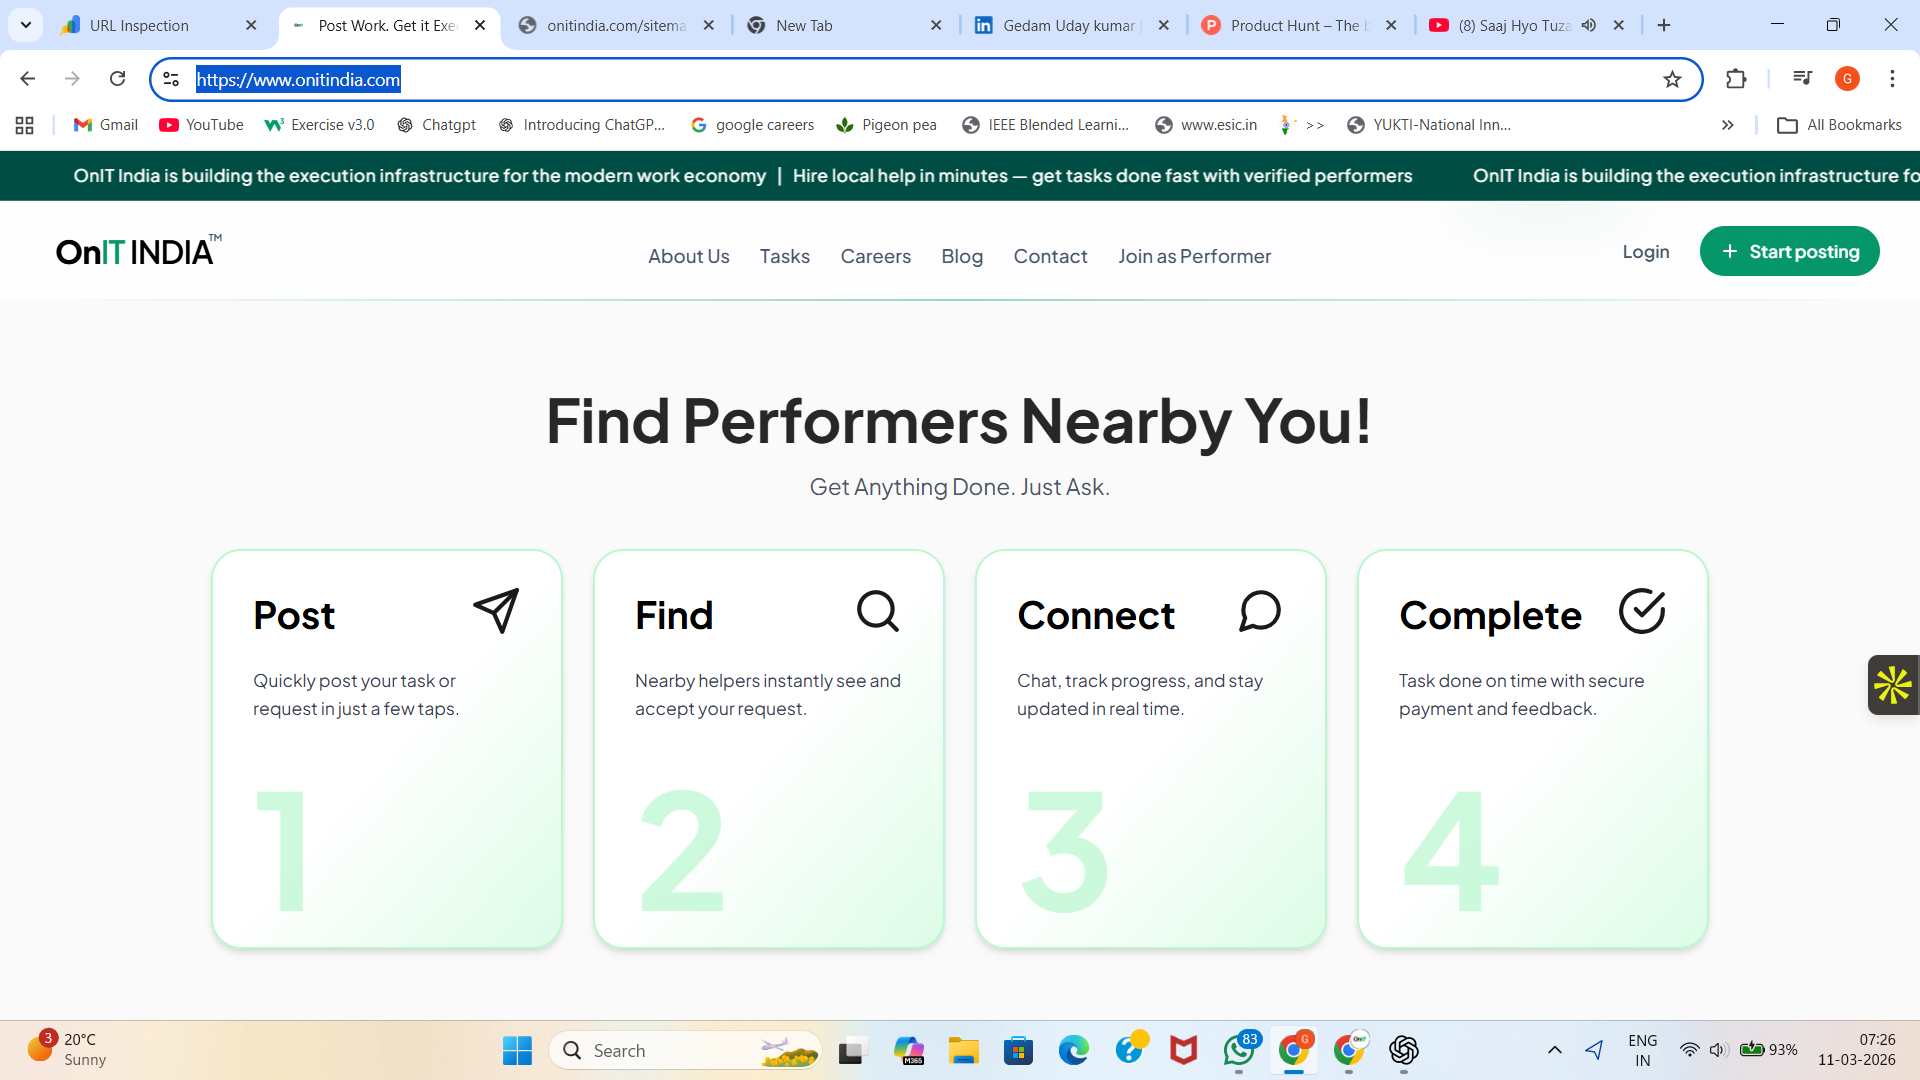Open the tab search dropdown arrow
Image resolution: width=1920 pixels, height=1080 pixels.
point(26,25)
